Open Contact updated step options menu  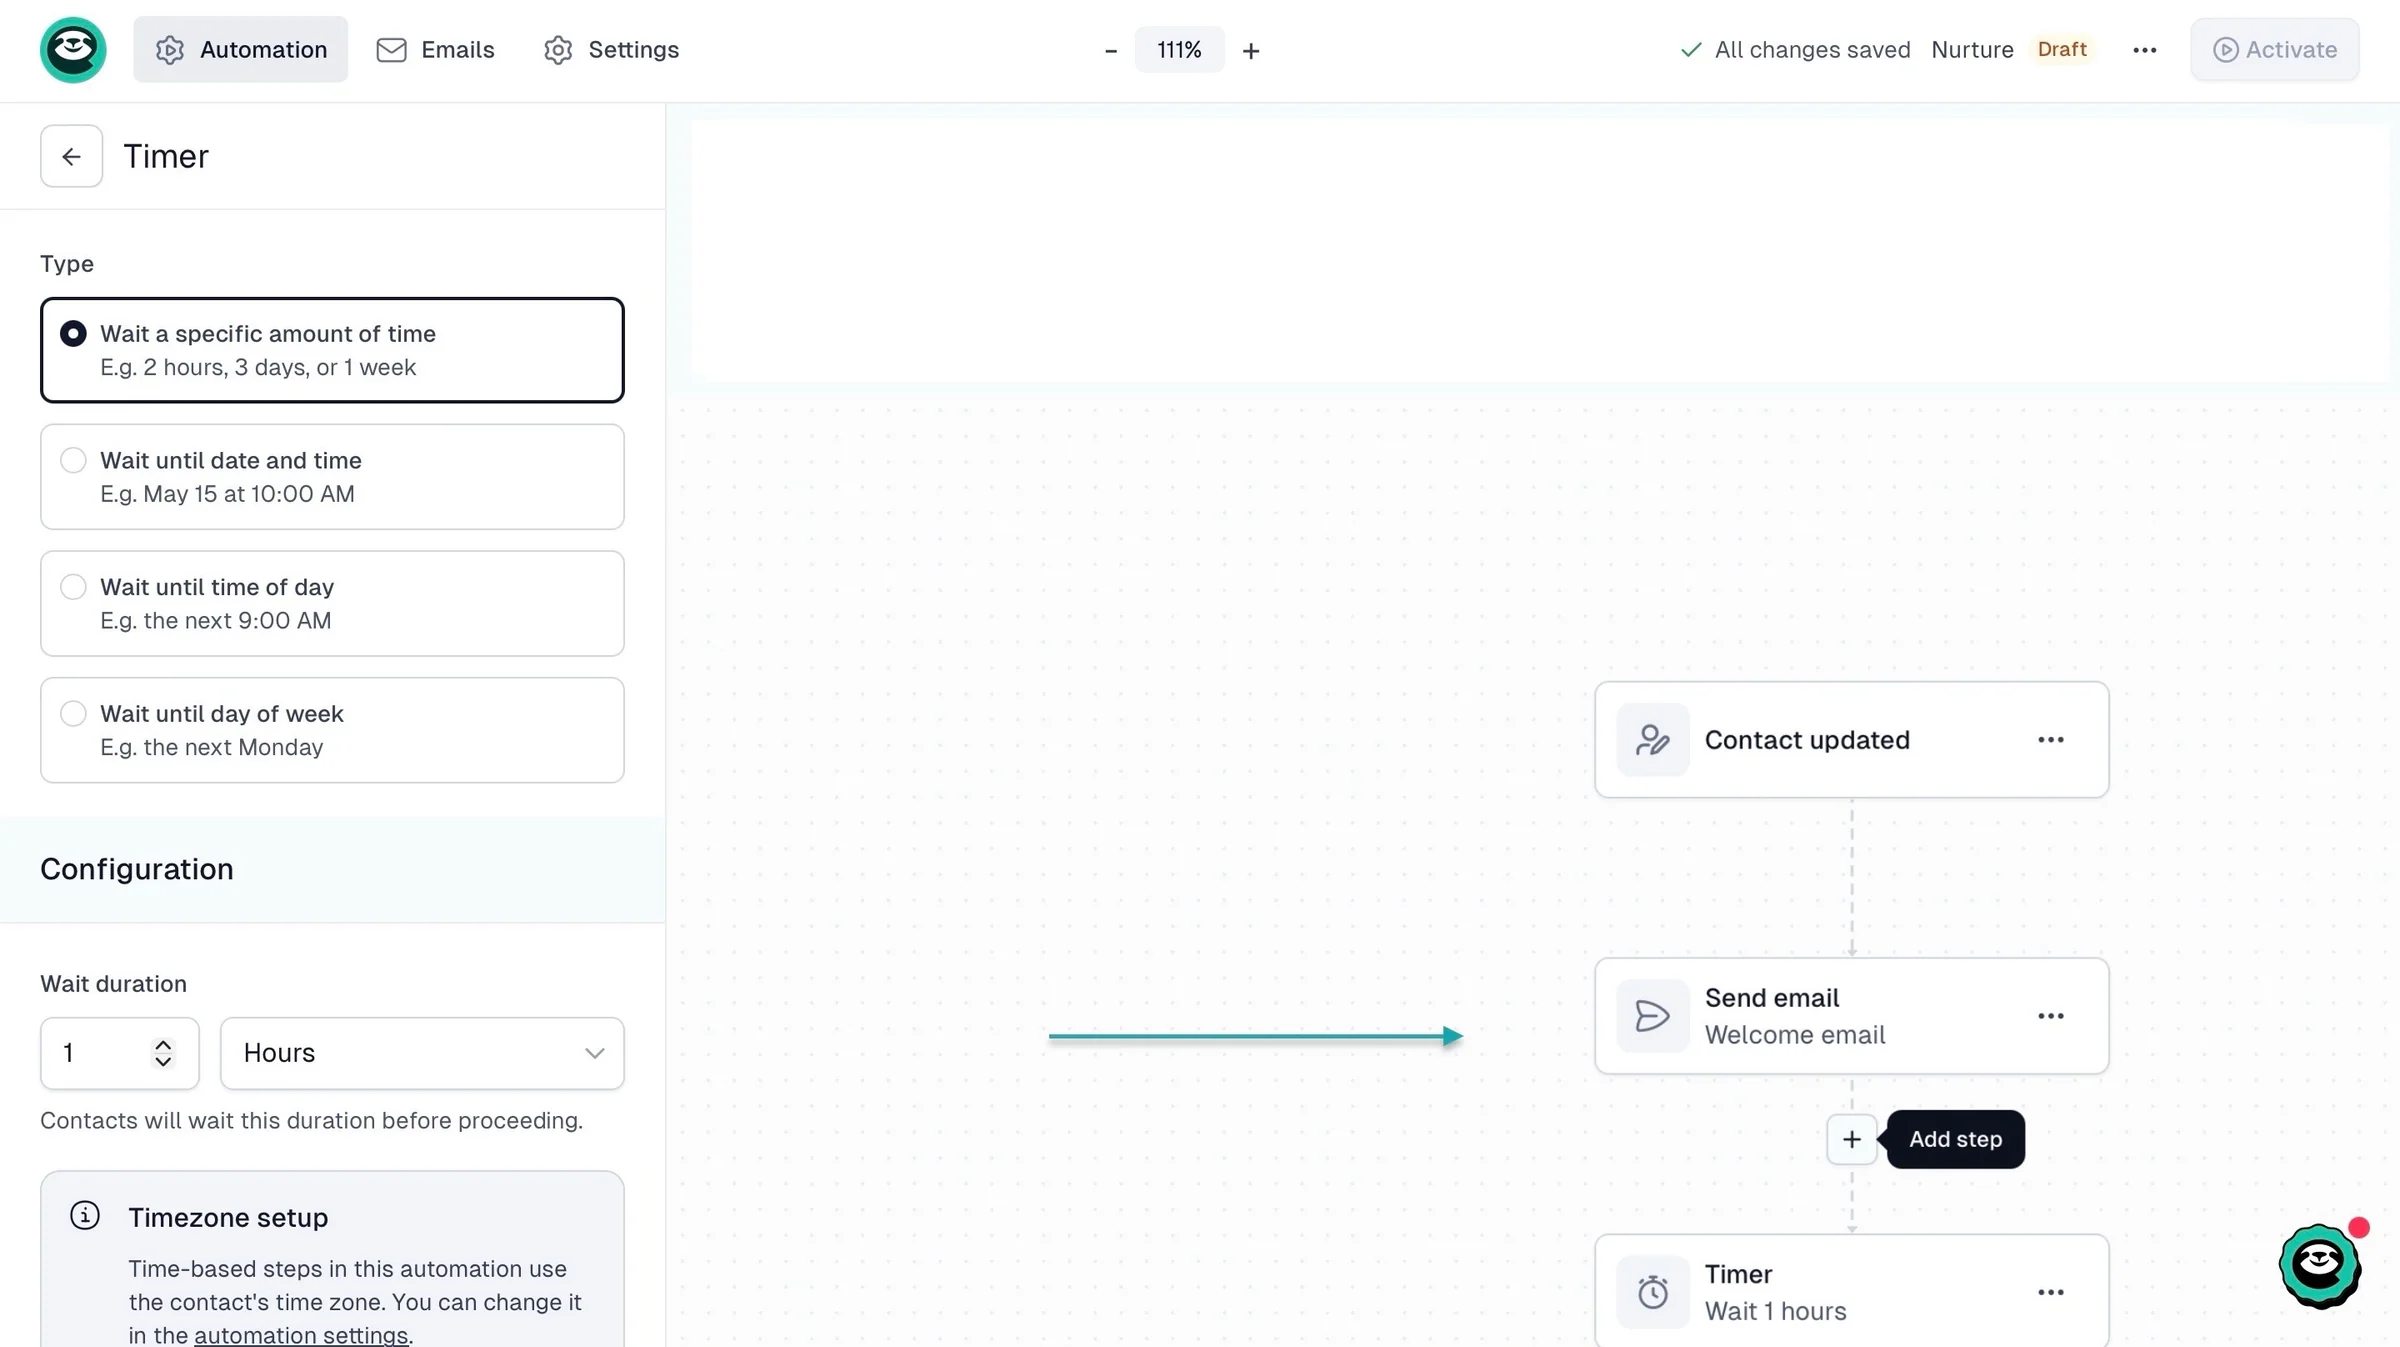point(2050,740)
